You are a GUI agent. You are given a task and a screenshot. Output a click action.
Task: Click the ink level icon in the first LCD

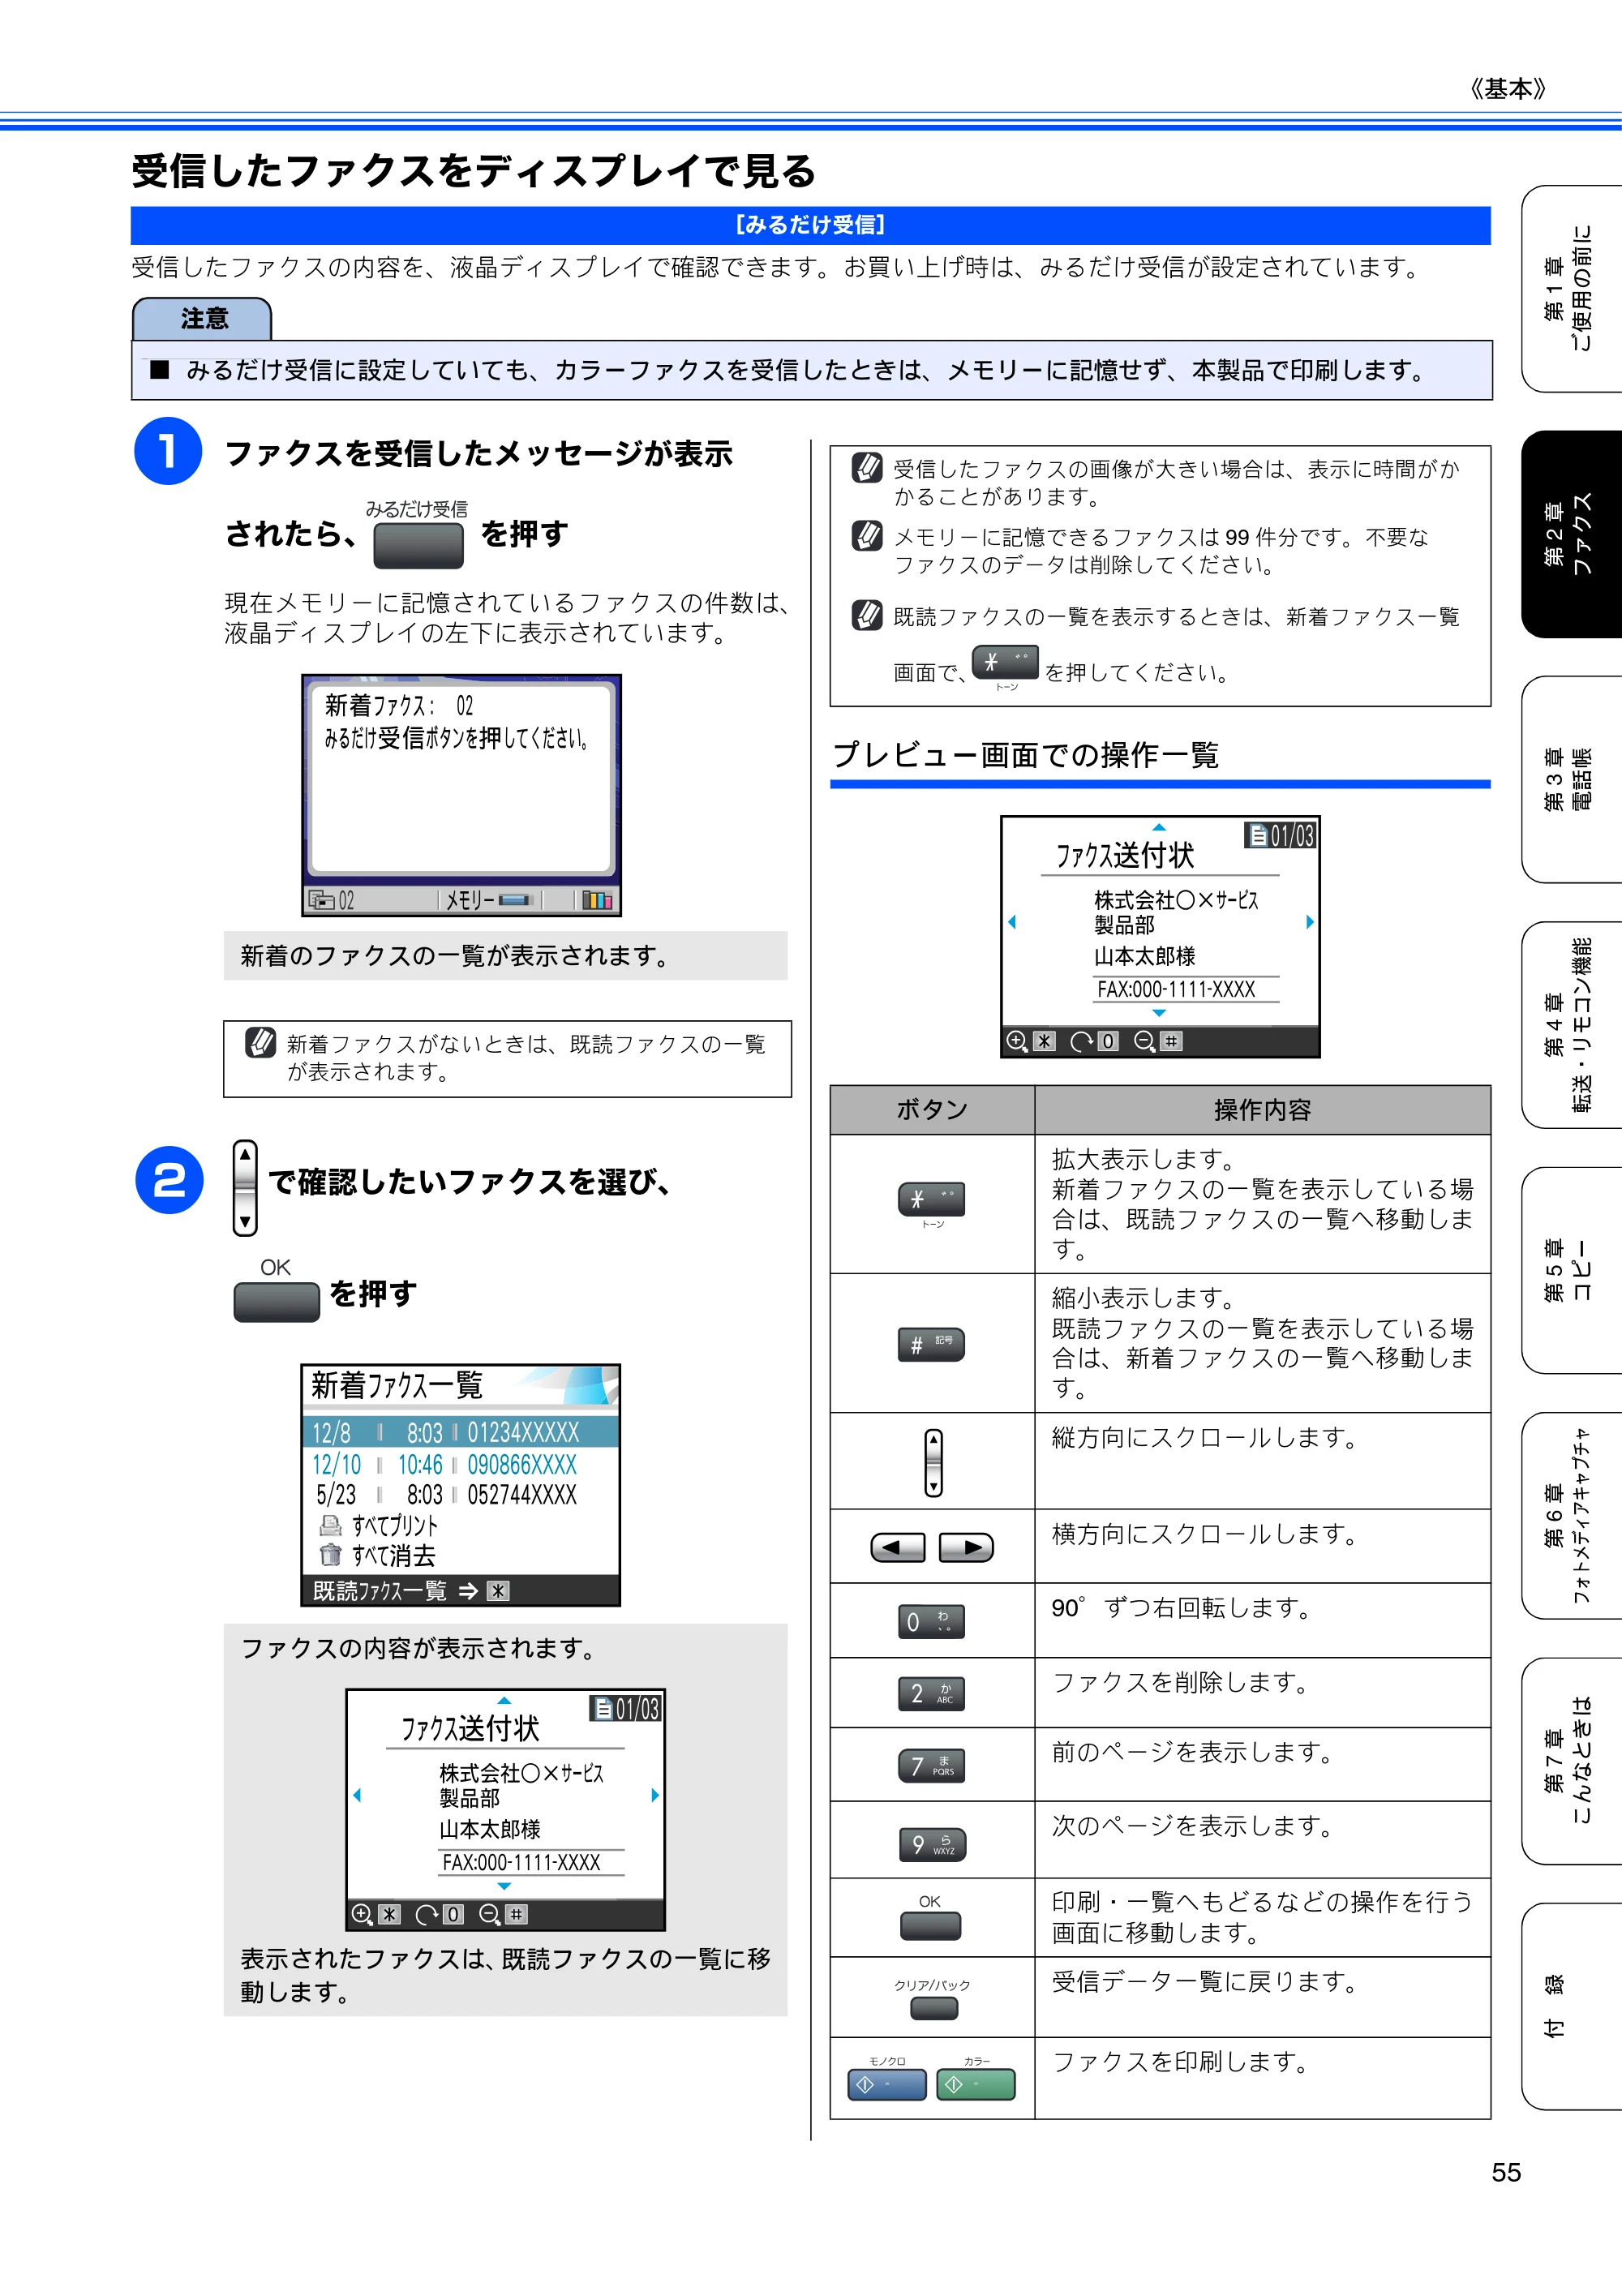(x=596, y=900)
